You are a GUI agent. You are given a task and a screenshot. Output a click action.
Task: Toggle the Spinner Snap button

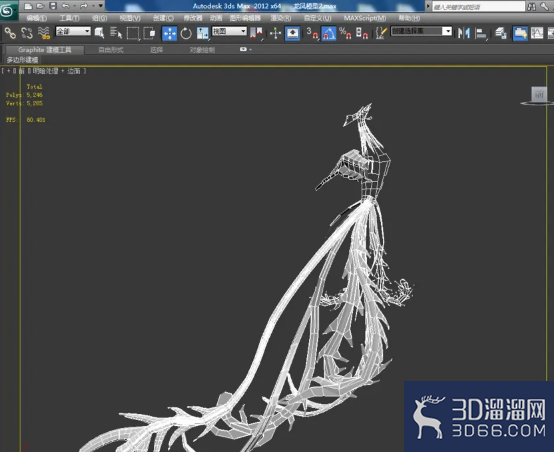(362, 34)
